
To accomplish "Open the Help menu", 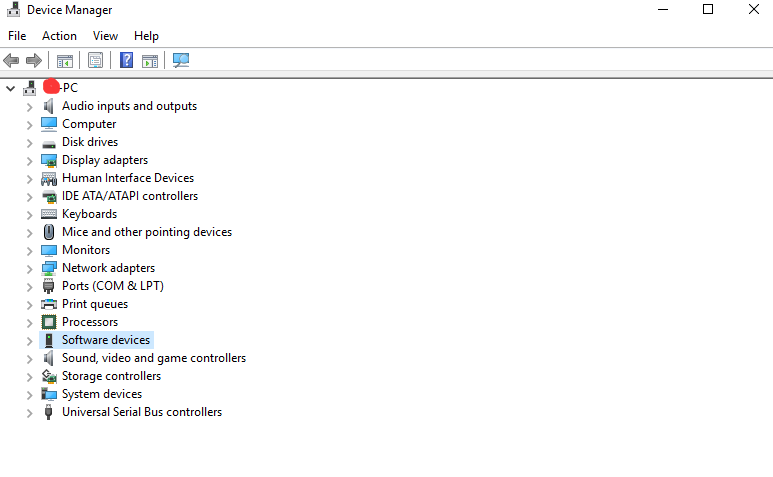I will [x=146, y=36].
